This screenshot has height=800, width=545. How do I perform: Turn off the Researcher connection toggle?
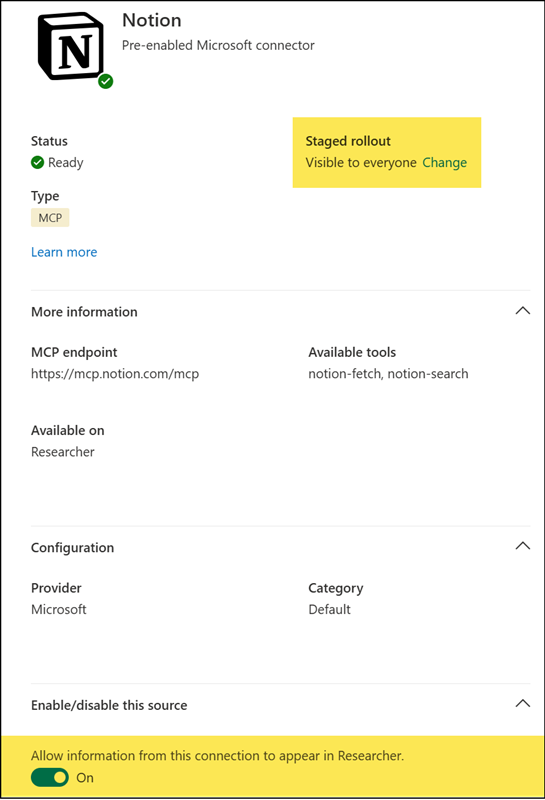coord(49,778)
